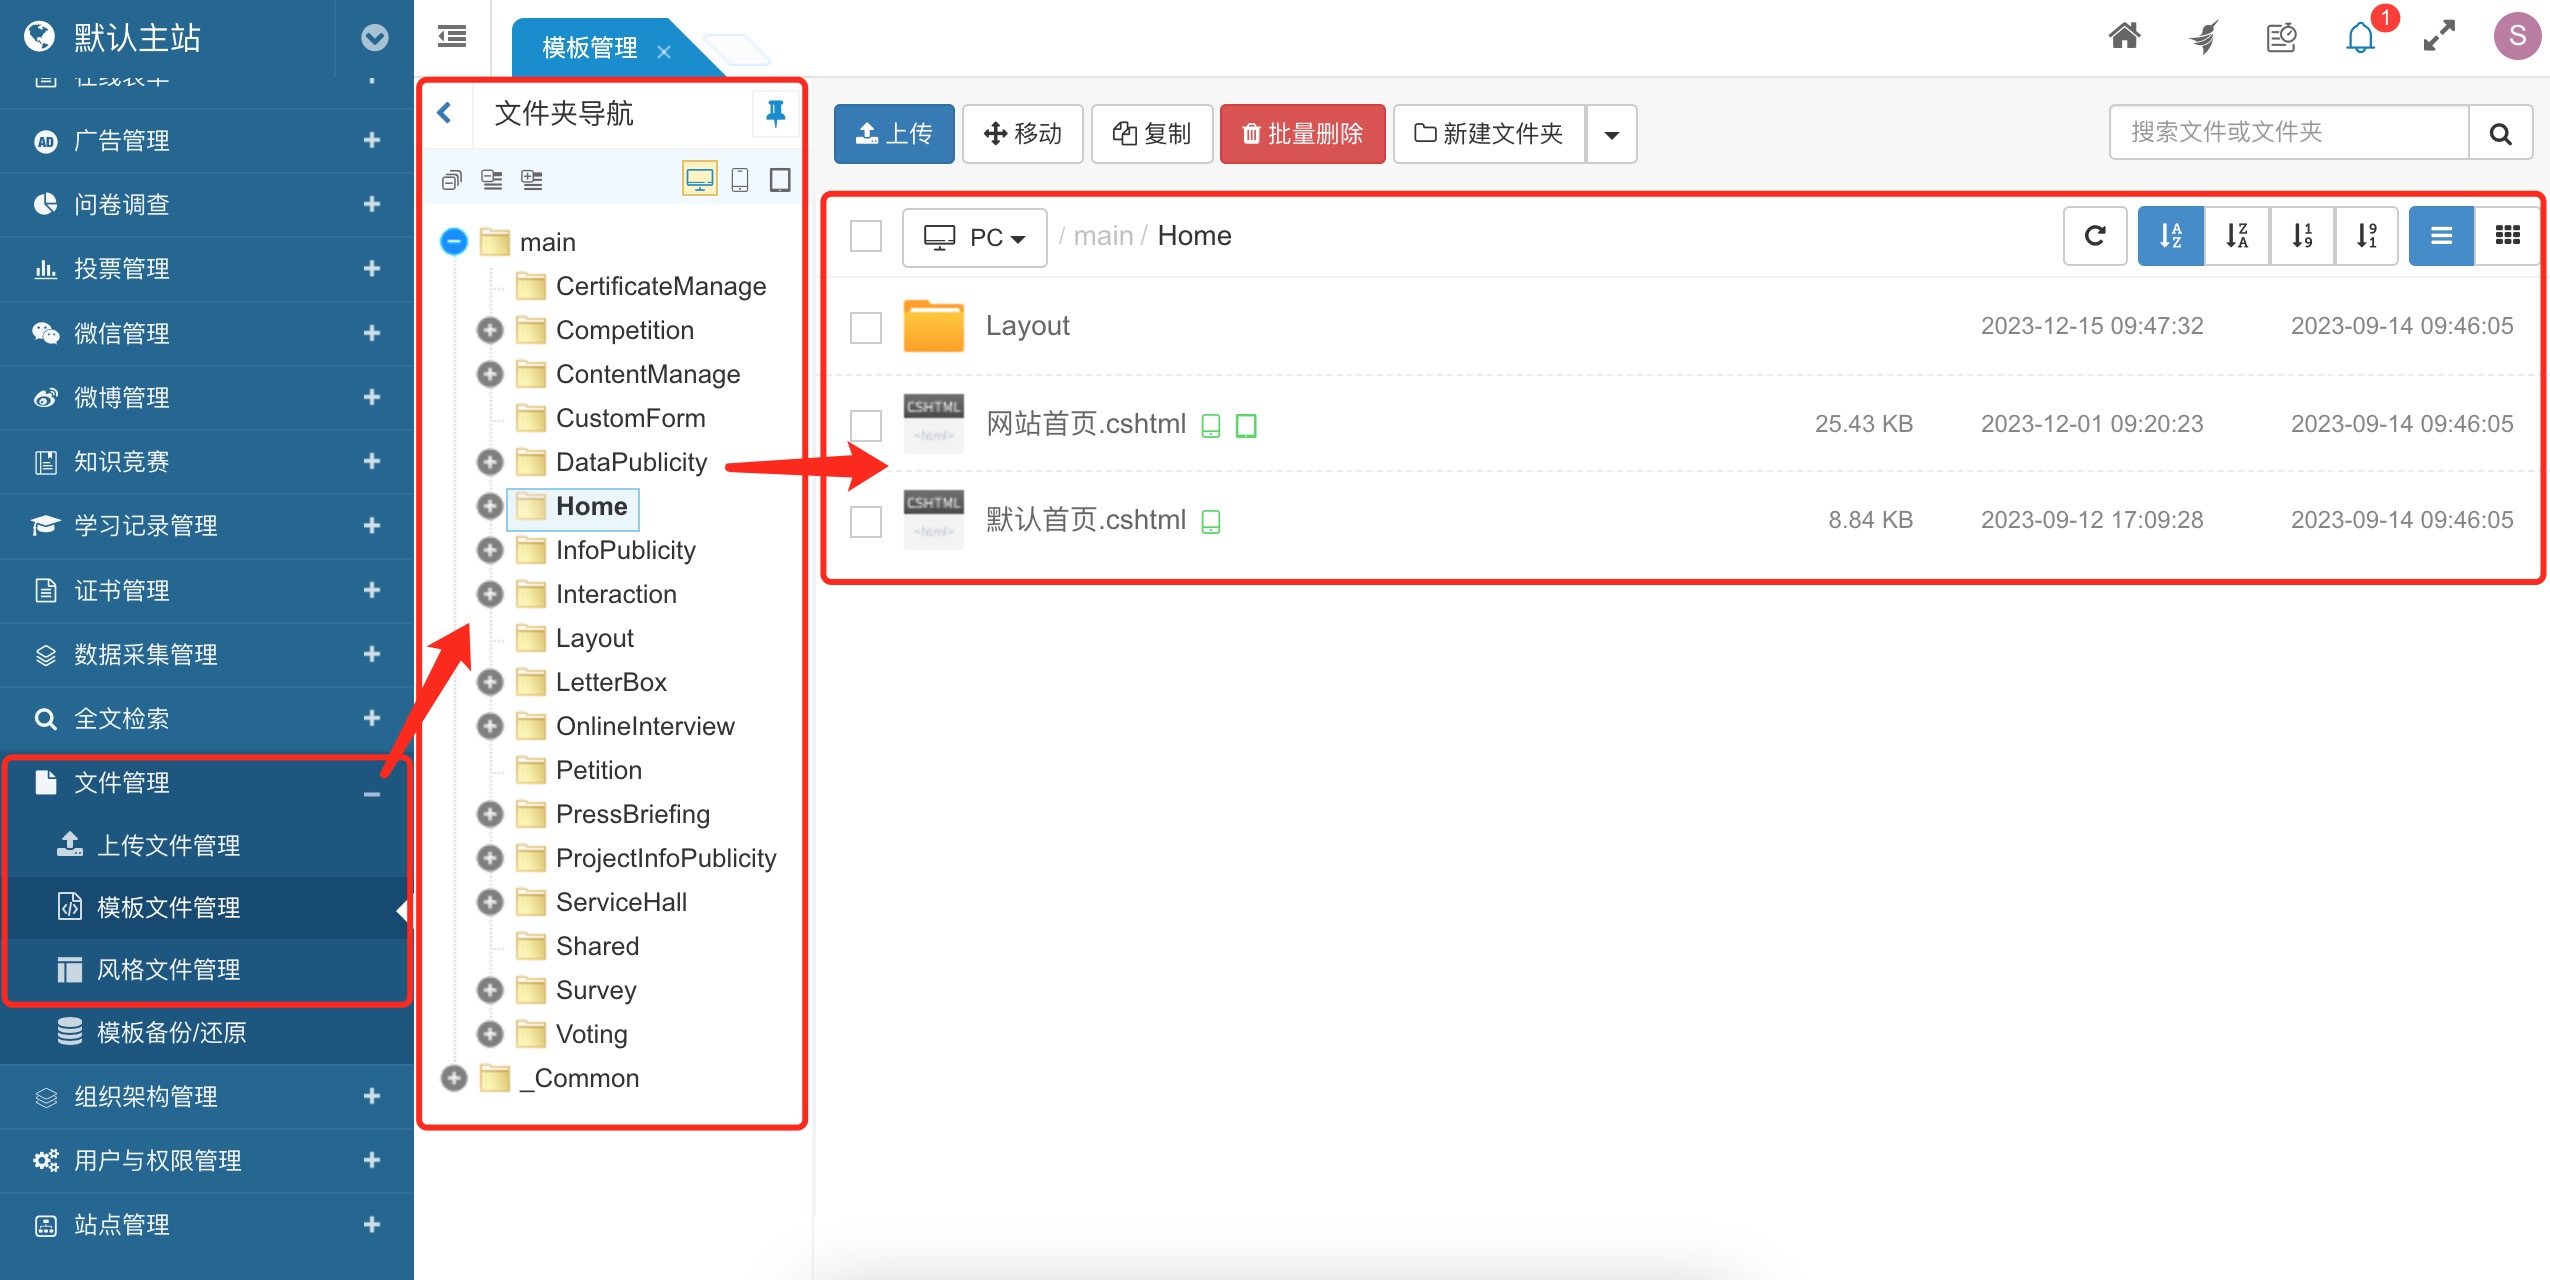Toggle the select-all files checkbox
Screen dimensions: 2550x1280
(865, 235)
